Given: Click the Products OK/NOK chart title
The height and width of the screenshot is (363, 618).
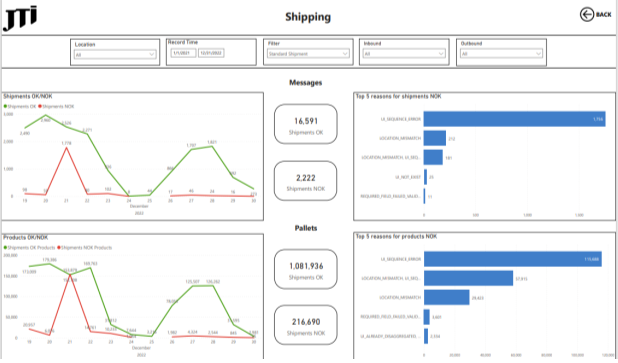Looking at the screenshot, I should click(x=26, y=237).
